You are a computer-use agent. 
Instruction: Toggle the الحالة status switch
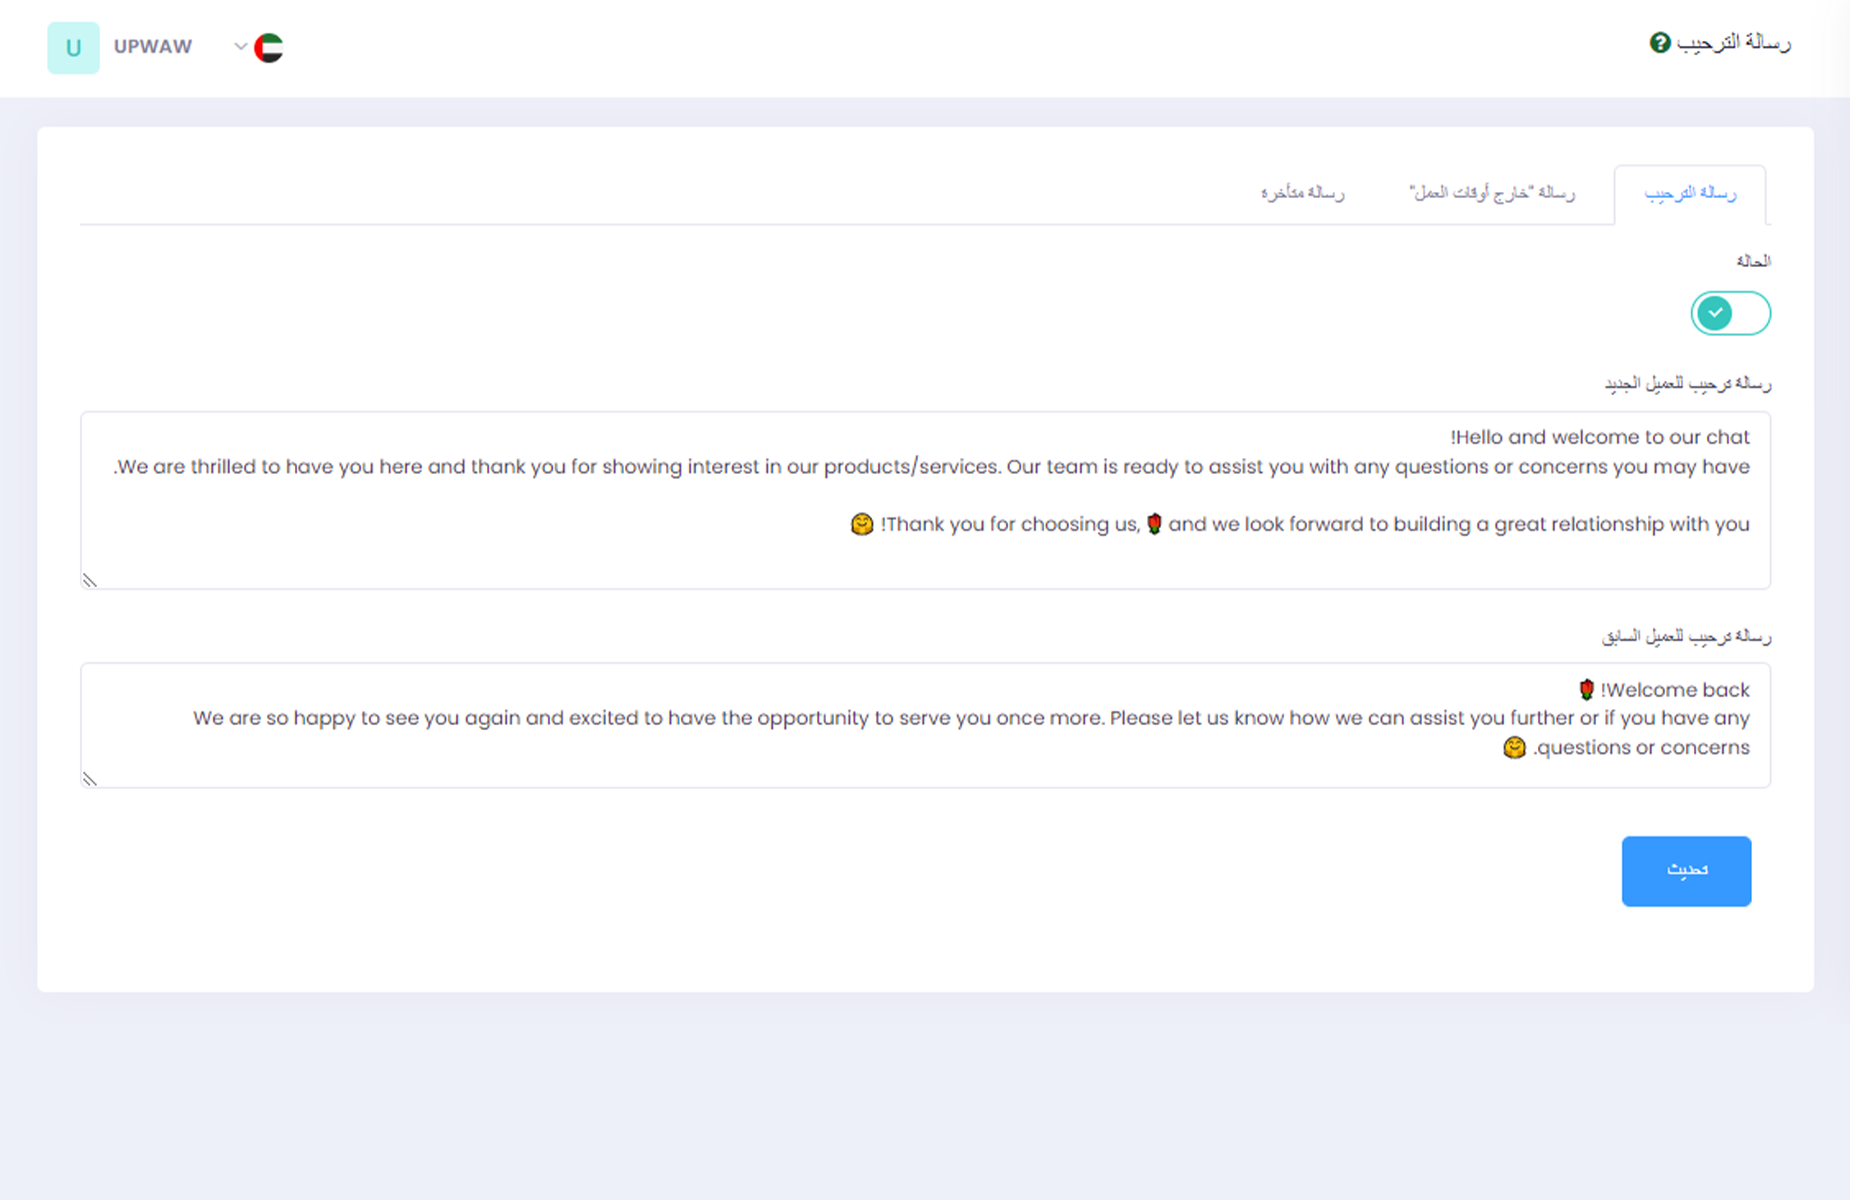[1730, 314]
